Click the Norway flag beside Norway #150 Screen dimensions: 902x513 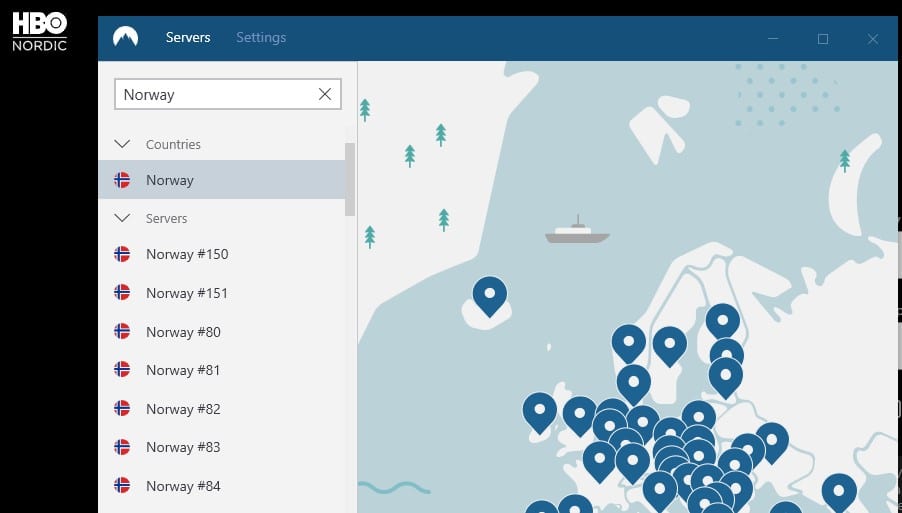[122, 254]
